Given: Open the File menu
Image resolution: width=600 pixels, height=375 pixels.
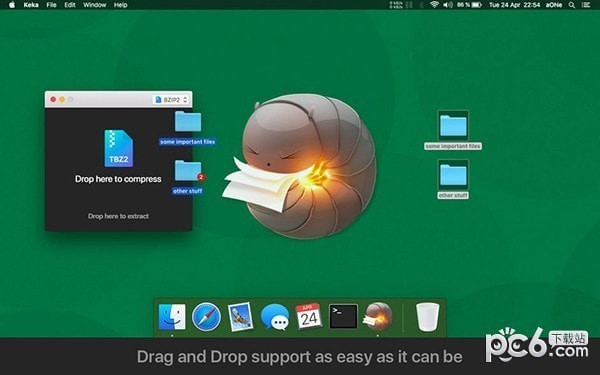Looking at the screenshot, I should point(51,5).
